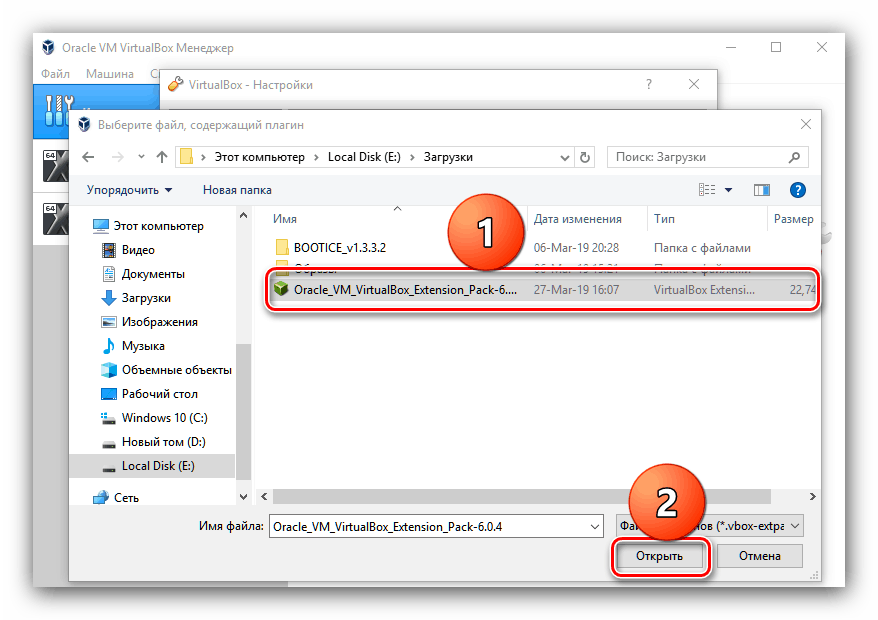The height and width of the screenshot is (620, 878).
Task: Change the file view layout icon
Action: point(707,190)
